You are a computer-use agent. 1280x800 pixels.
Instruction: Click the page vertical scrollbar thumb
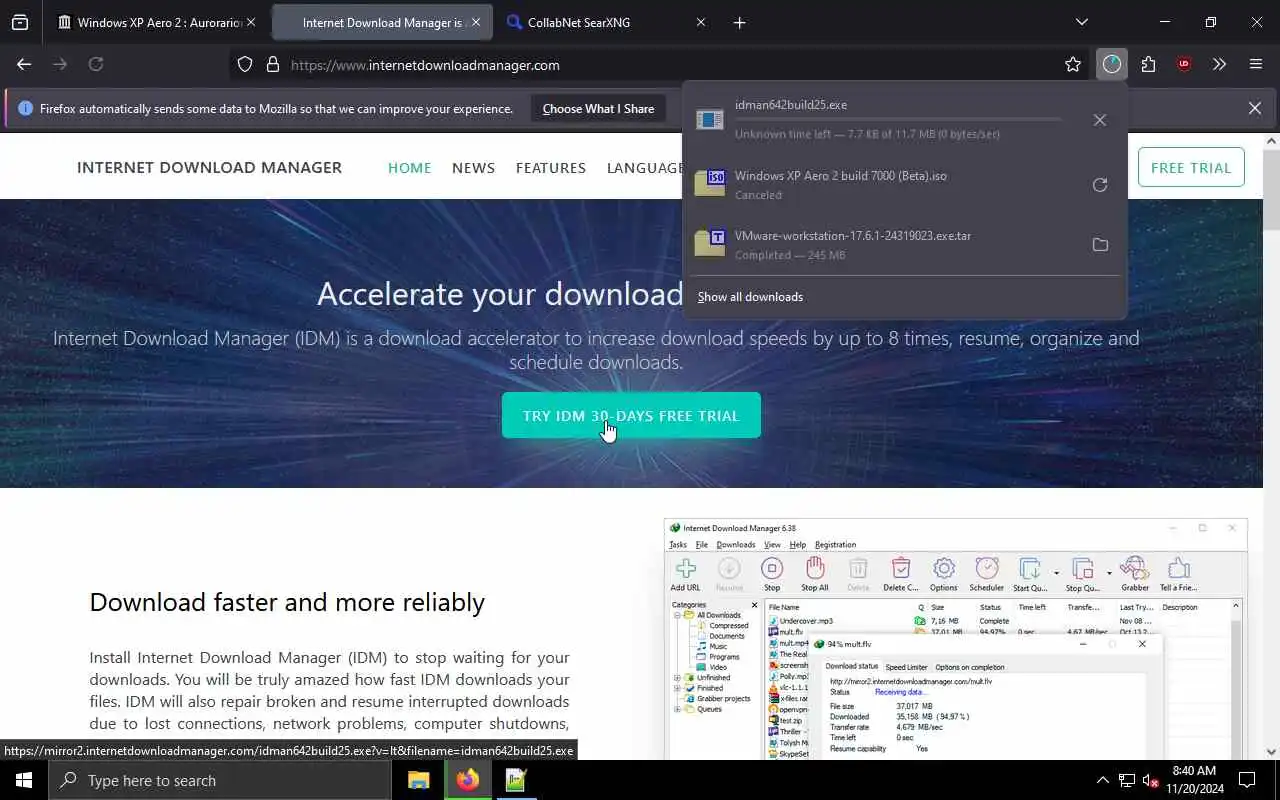pos(1271,192)
